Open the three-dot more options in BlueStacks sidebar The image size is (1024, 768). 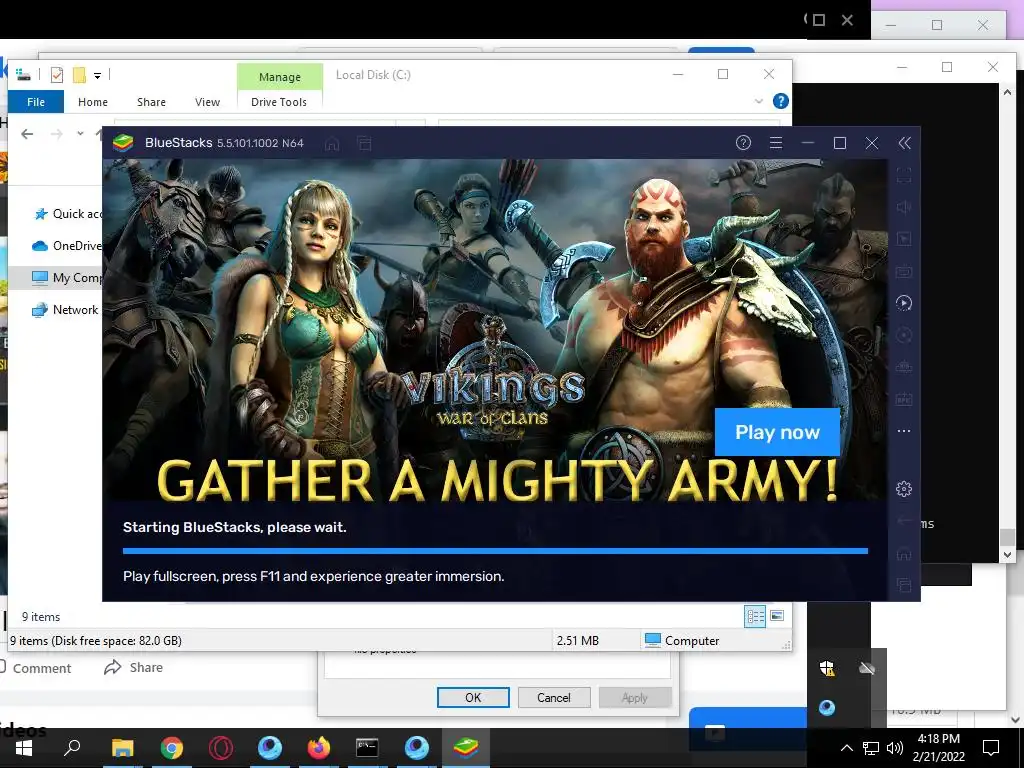point(904,431)
